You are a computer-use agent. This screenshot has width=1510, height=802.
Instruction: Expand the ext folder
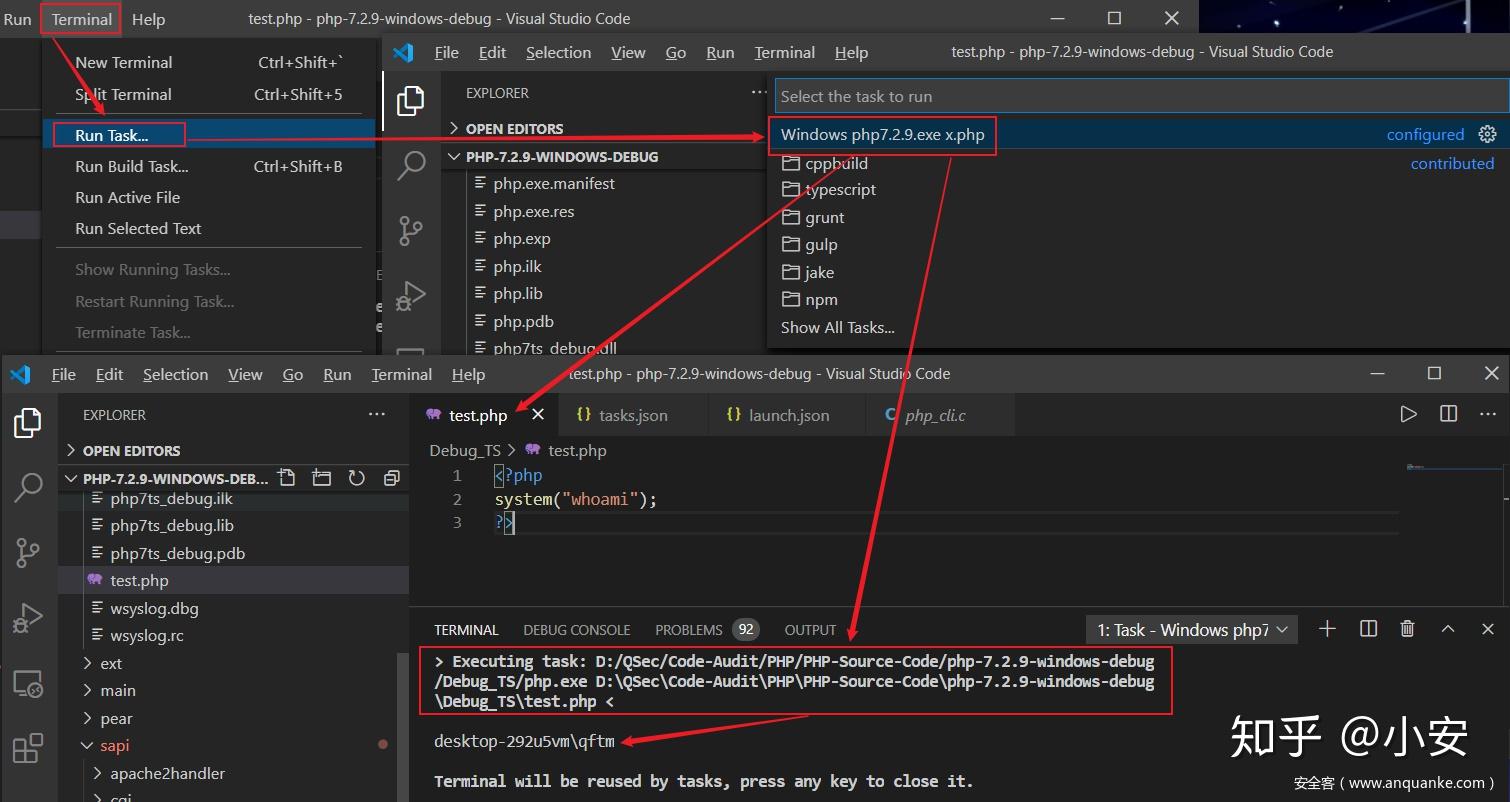click(111, 663)
